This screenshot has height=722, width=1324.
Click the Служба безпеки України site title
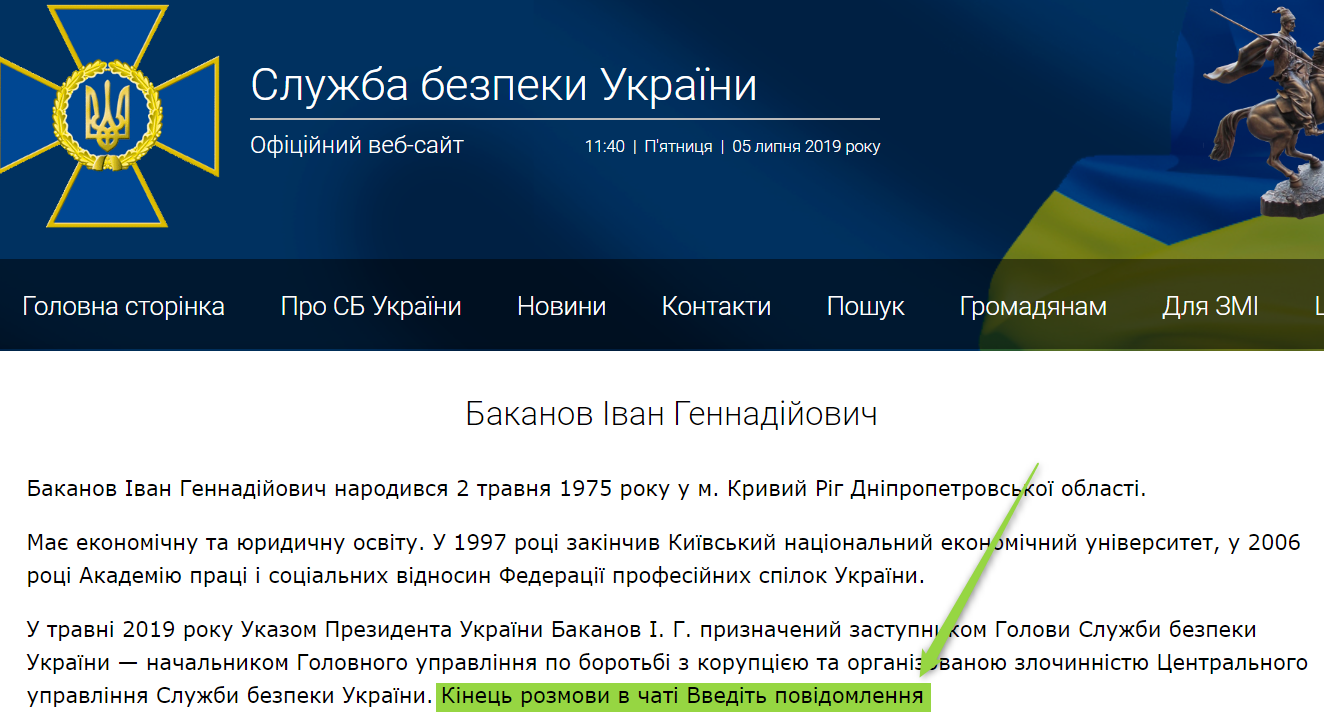click(x=503, y=86)
